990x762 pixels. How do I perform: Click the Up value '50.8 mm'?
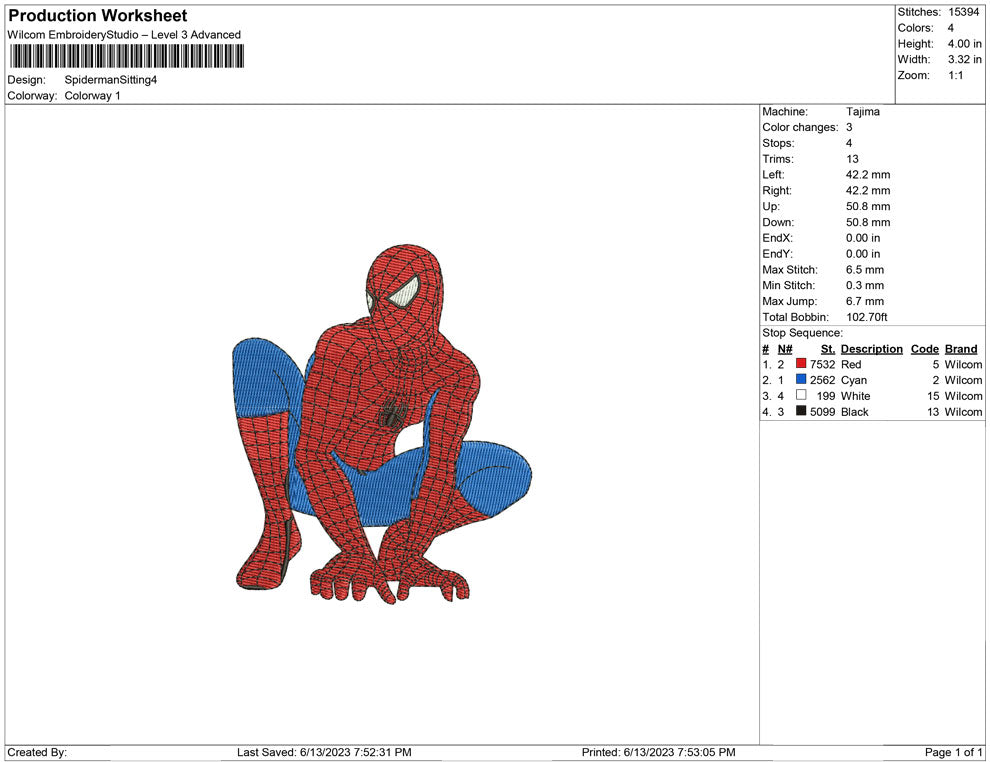coord(868,206)
